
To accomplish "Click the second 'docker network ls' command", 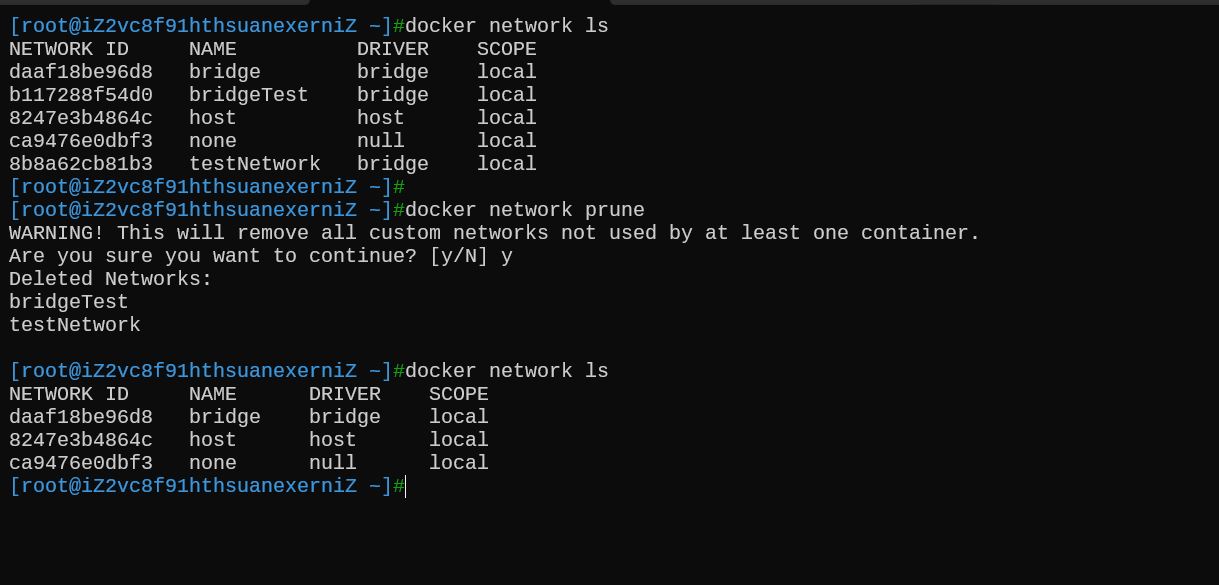I will pos(507,371).
